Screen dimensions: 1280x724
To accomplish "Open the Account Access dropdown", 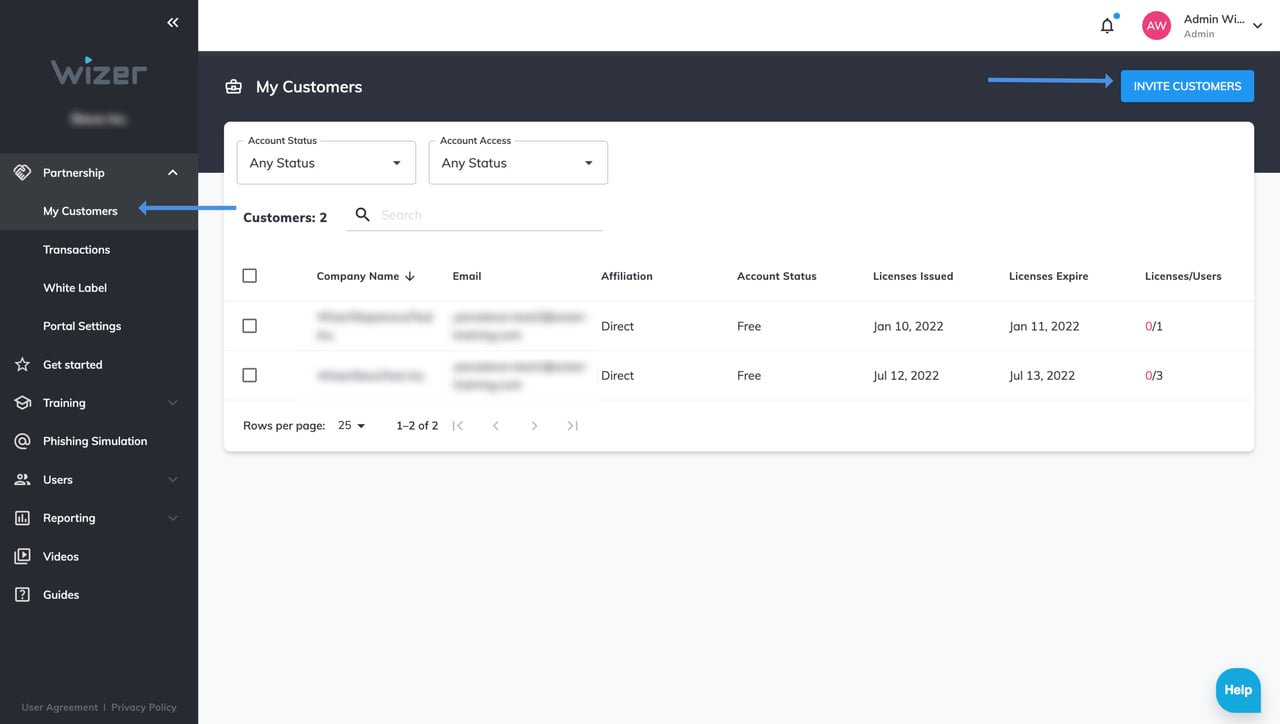I will tap(518, 163).
